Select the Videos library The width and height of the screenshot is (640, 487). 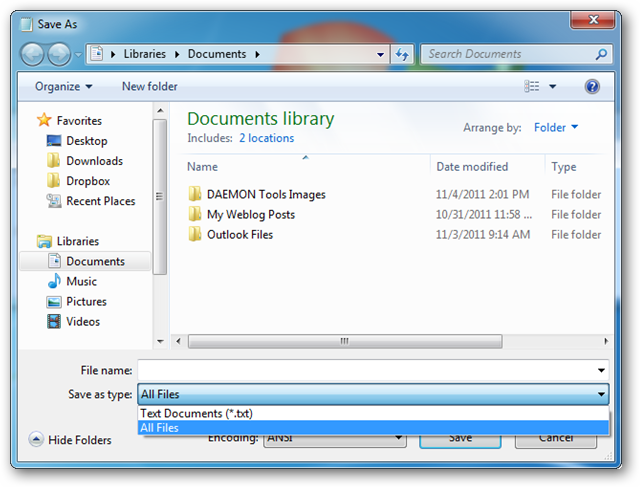83,322
